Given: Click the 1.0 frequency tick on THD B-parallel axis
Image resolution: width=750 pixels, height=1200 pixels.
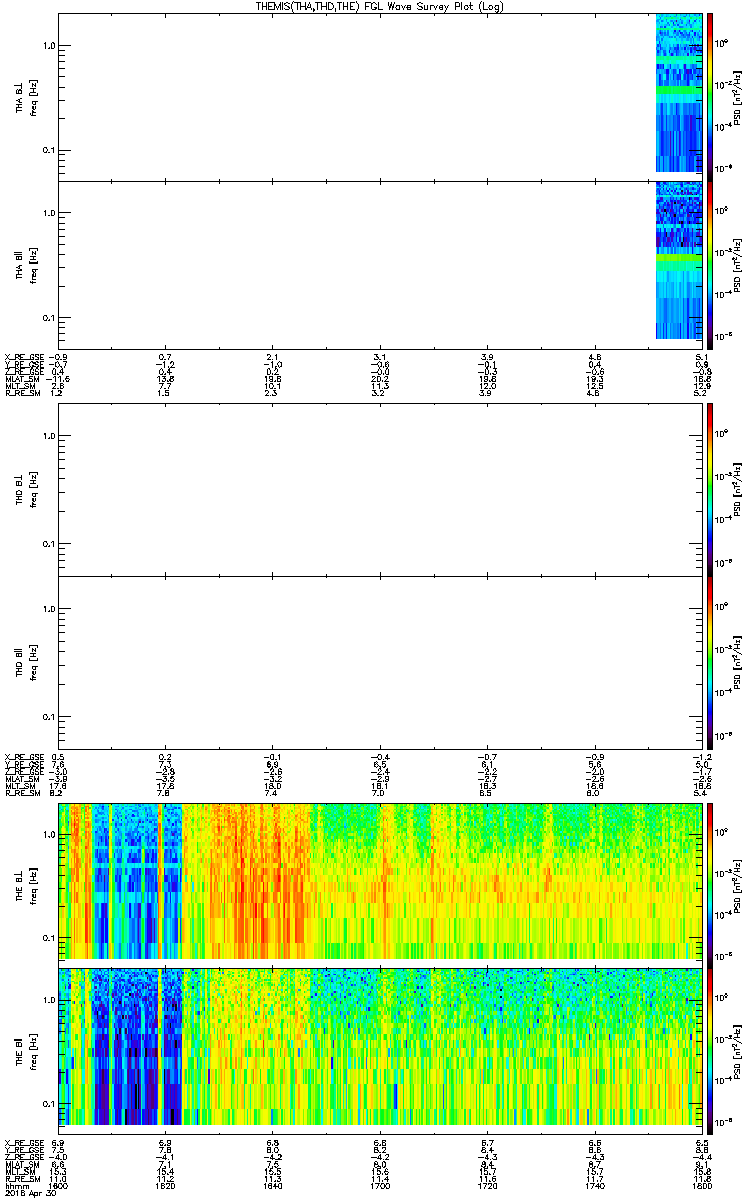Looking at the screenshot, I should (x=47, y=609).
